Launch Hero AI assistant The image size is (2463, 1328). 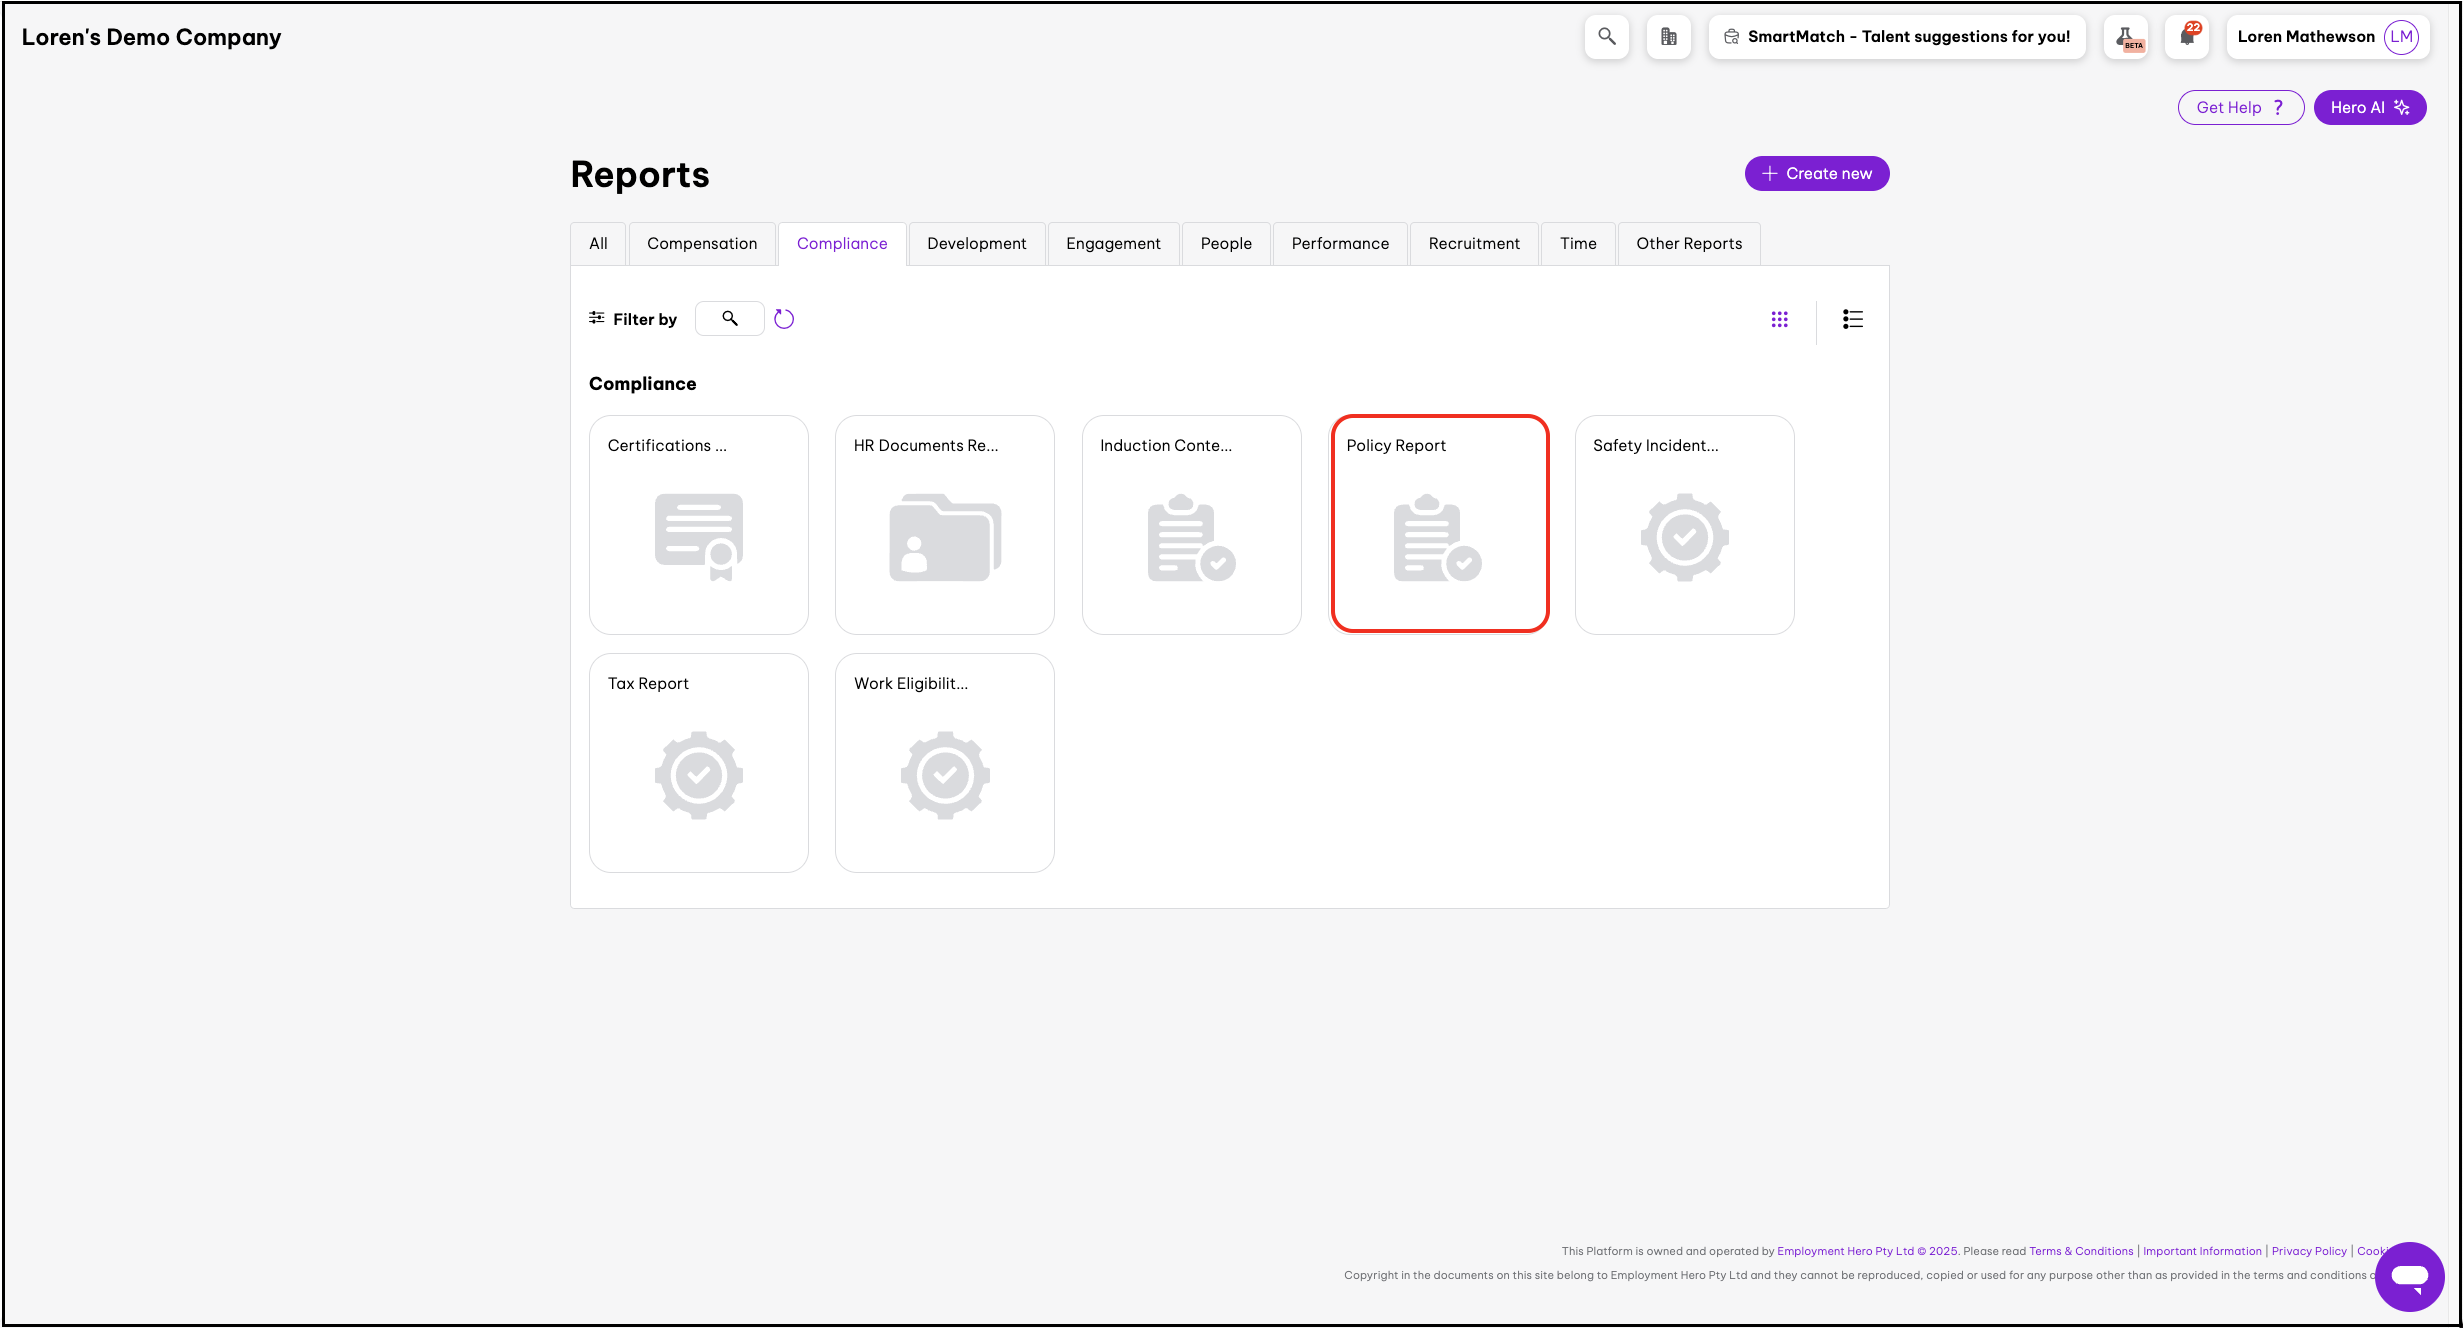2369,108
